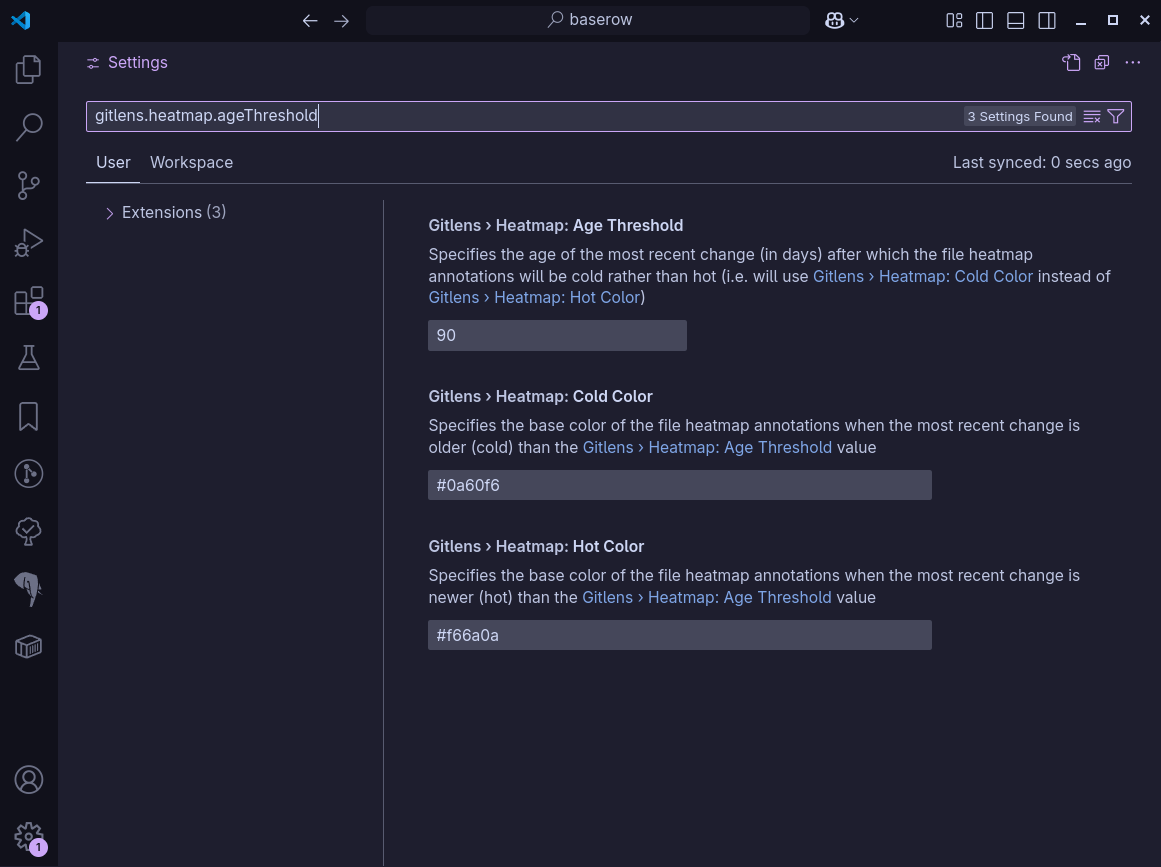Edit the Age Threshold value 90
This screenshot has width=1161, height=867.
557,335
